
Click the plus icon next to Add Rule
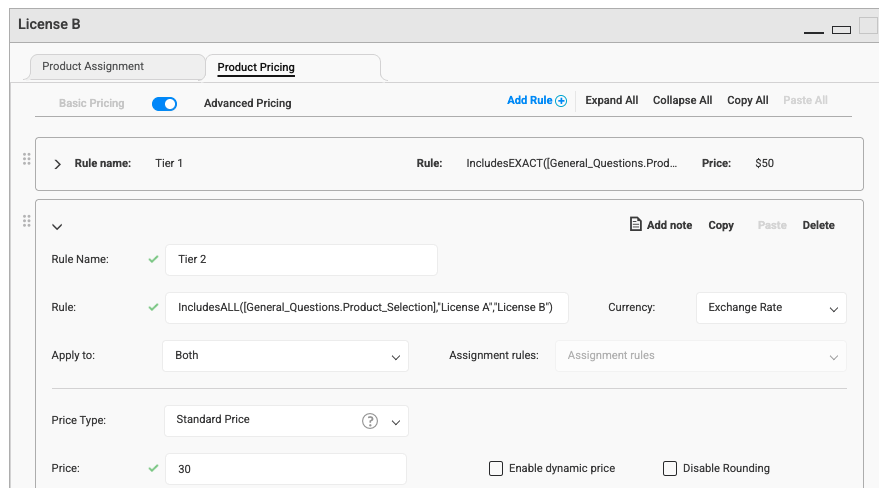coord(561,101)
